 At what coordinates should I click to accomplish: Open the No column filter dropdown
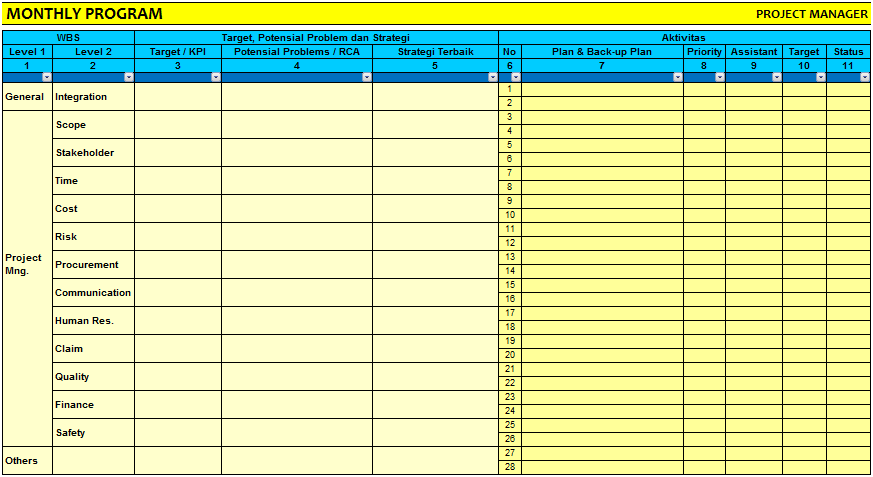tap(515, 77)
